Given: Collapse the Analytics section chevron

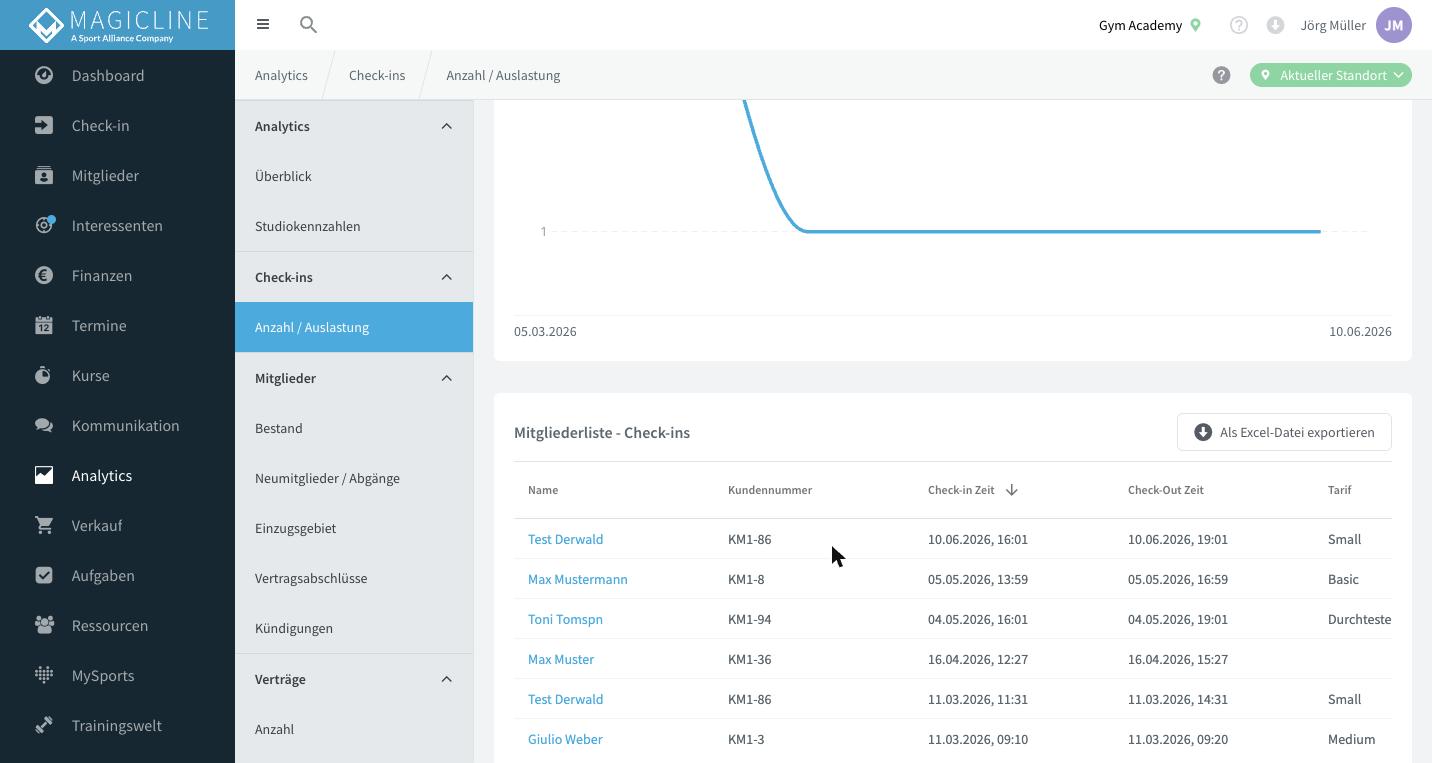Looking at the screenshot, I should 447,126.
